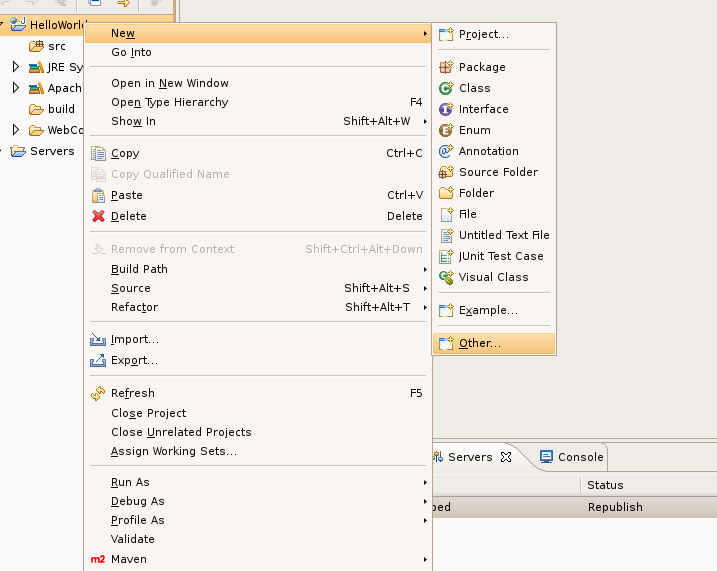The image size is (717, 571).
Task: Select Other... from the New submenu
Action: [480, 343]
